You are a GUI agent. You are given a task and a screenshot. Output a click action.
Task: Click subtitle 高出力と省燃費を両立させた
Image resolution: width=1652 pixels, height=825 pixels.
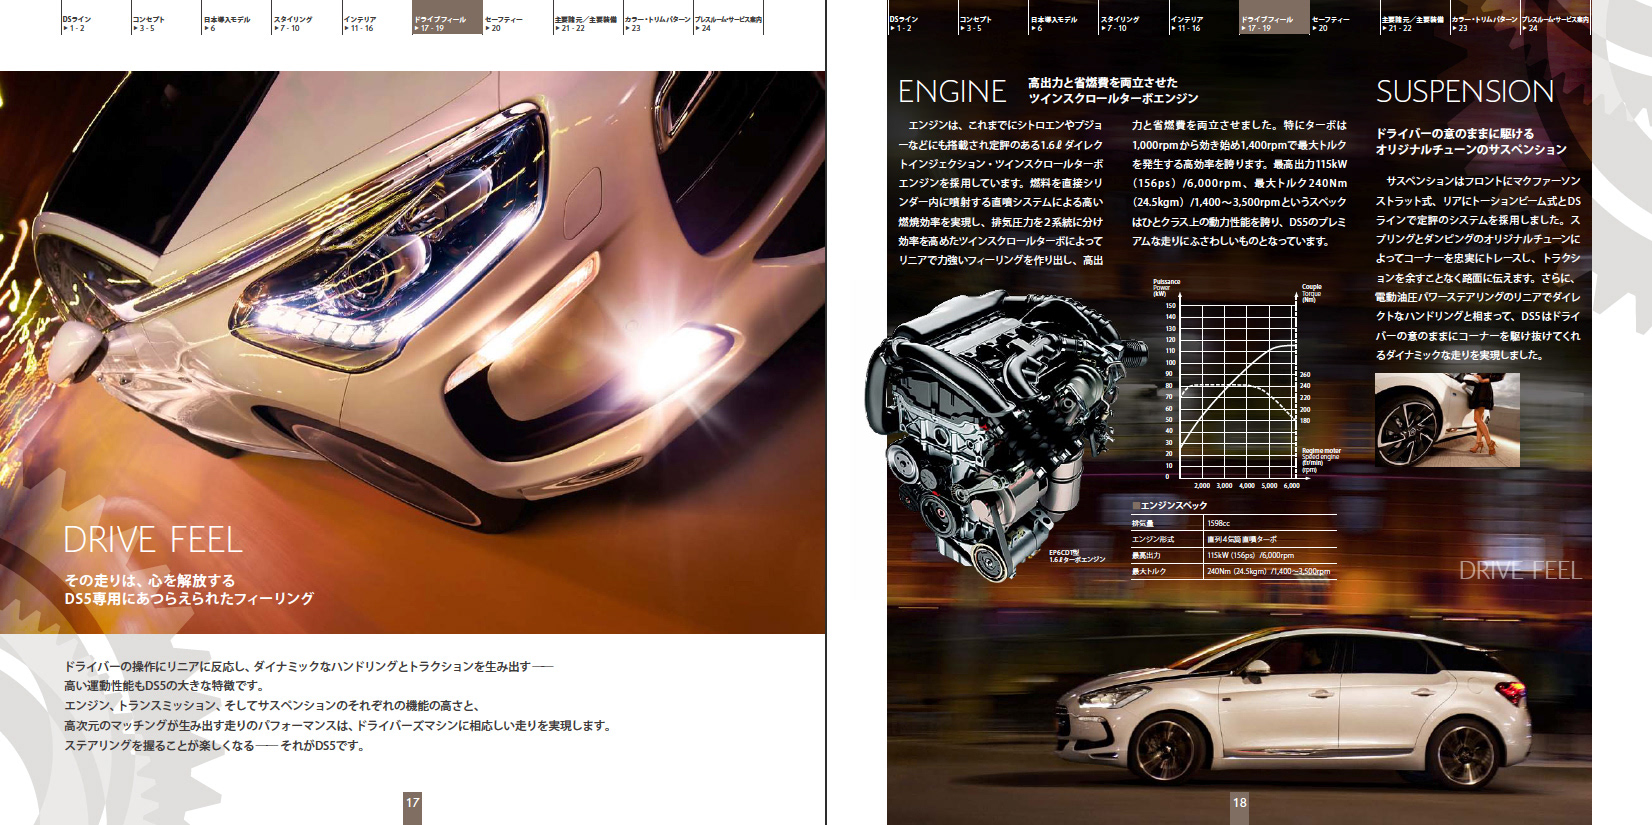1103,83
